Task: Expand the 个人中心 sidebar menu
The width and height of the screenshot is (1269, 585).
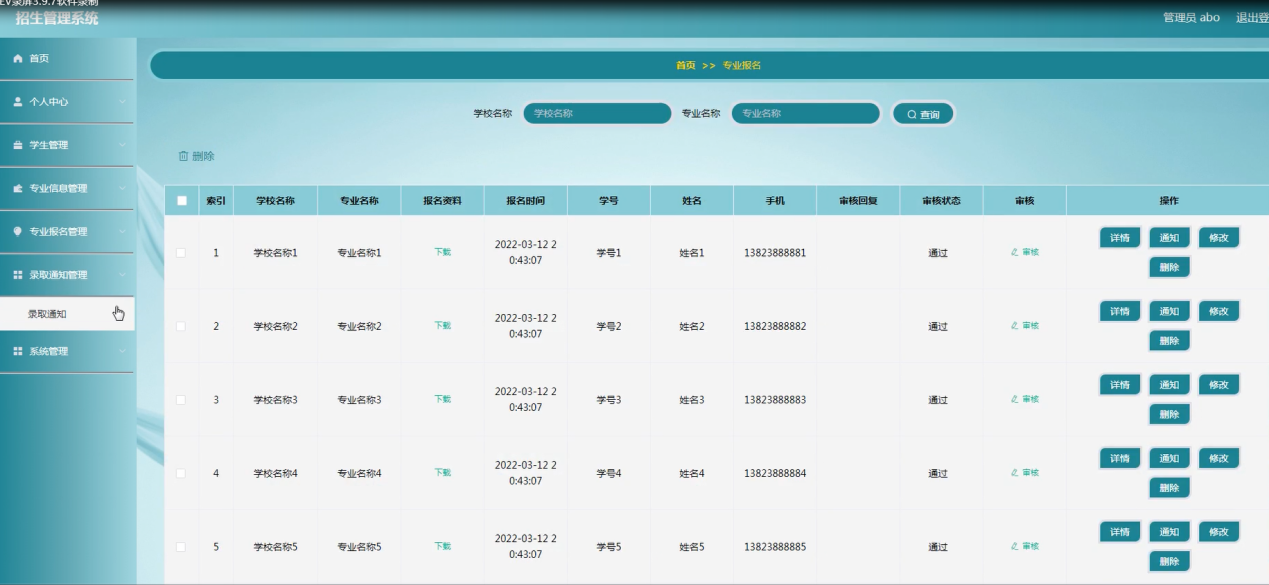Action: pos(66,102)
